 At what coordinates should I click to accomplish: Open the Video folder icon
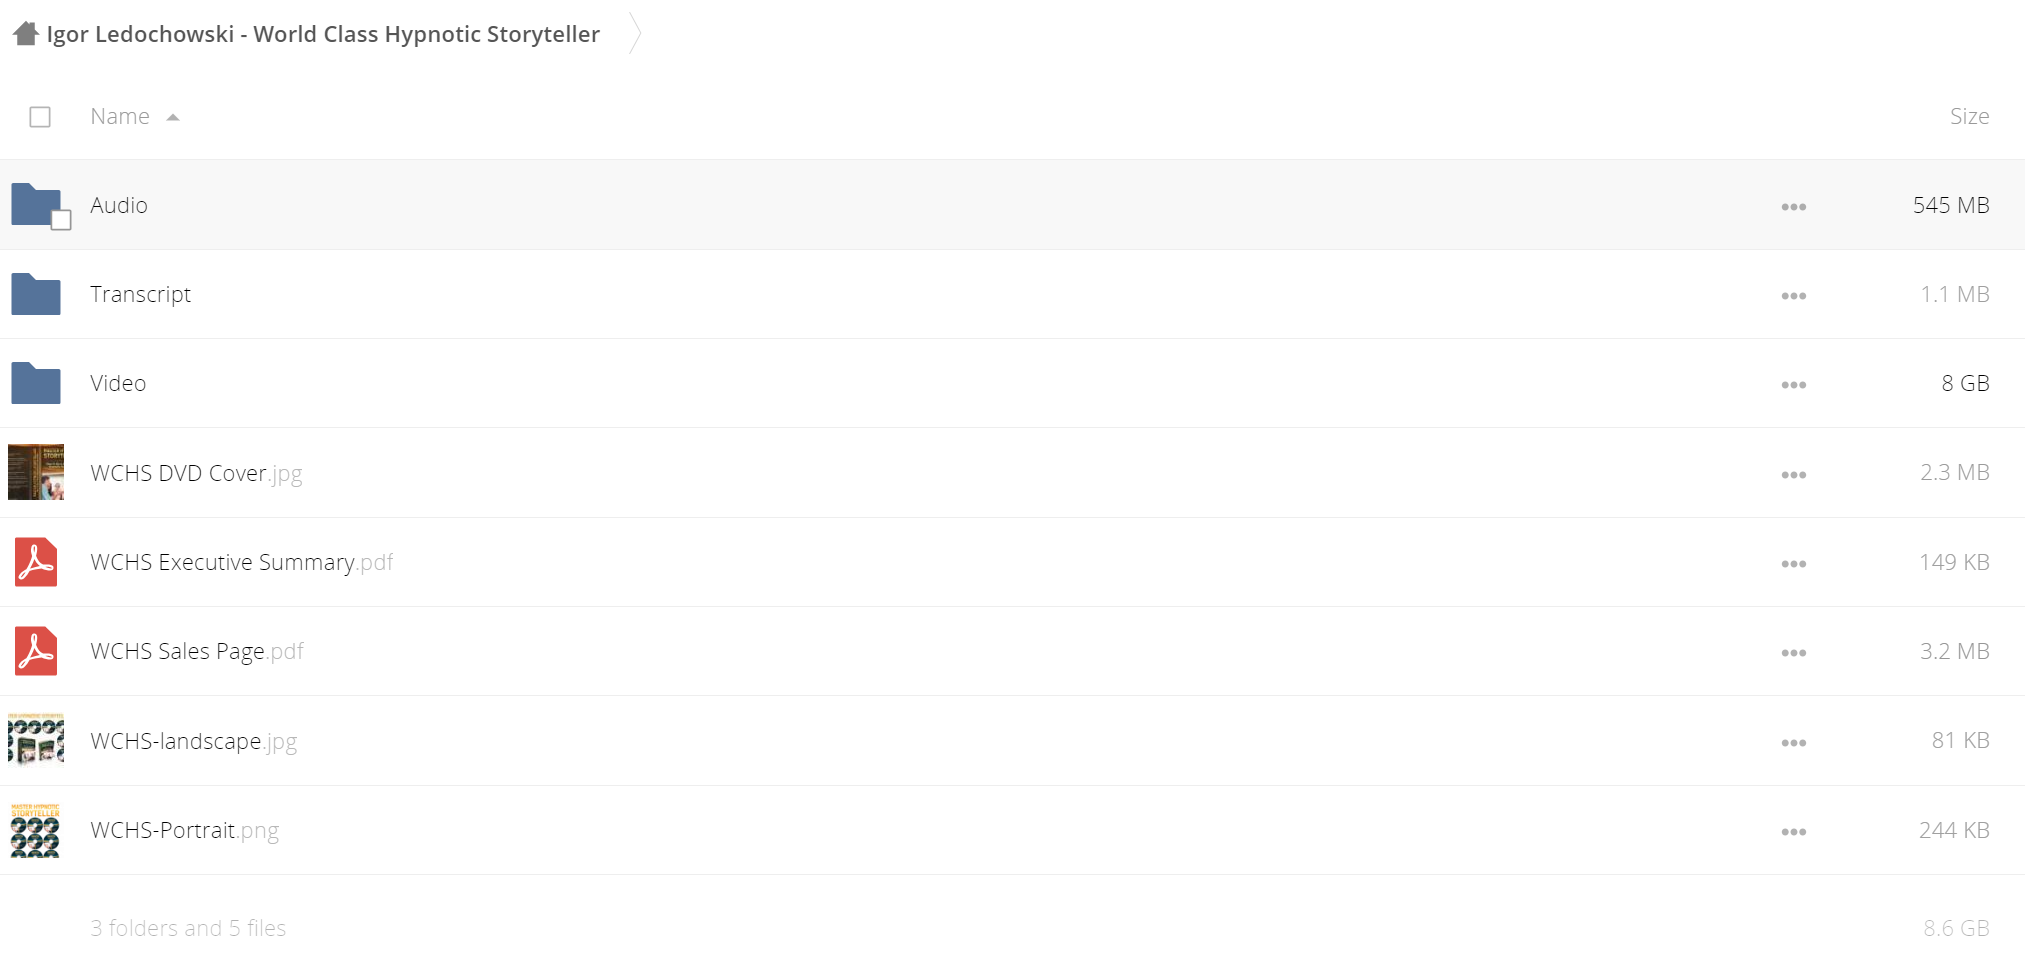(x=36, y=383)
